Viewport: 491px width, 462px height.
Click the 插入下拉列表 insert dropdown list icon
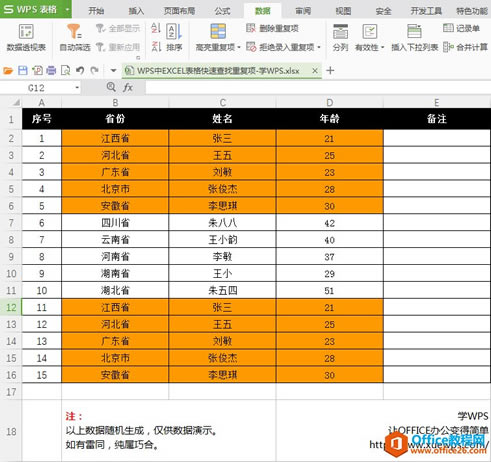[414, 32]
